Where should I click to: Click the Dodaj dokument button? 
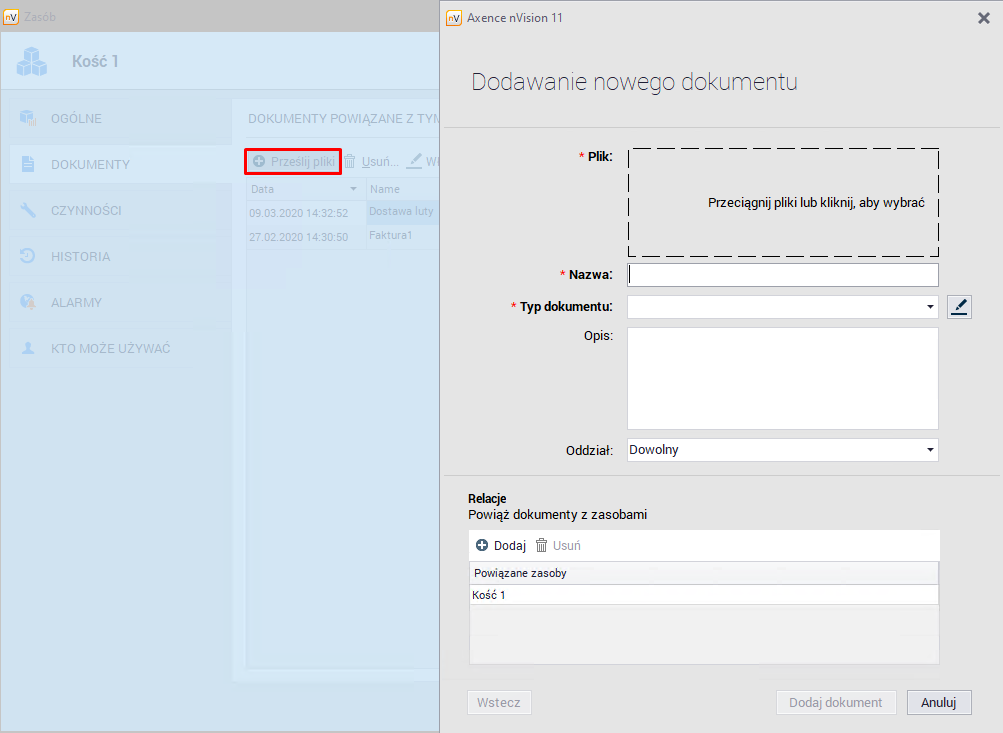pos(835,702)
